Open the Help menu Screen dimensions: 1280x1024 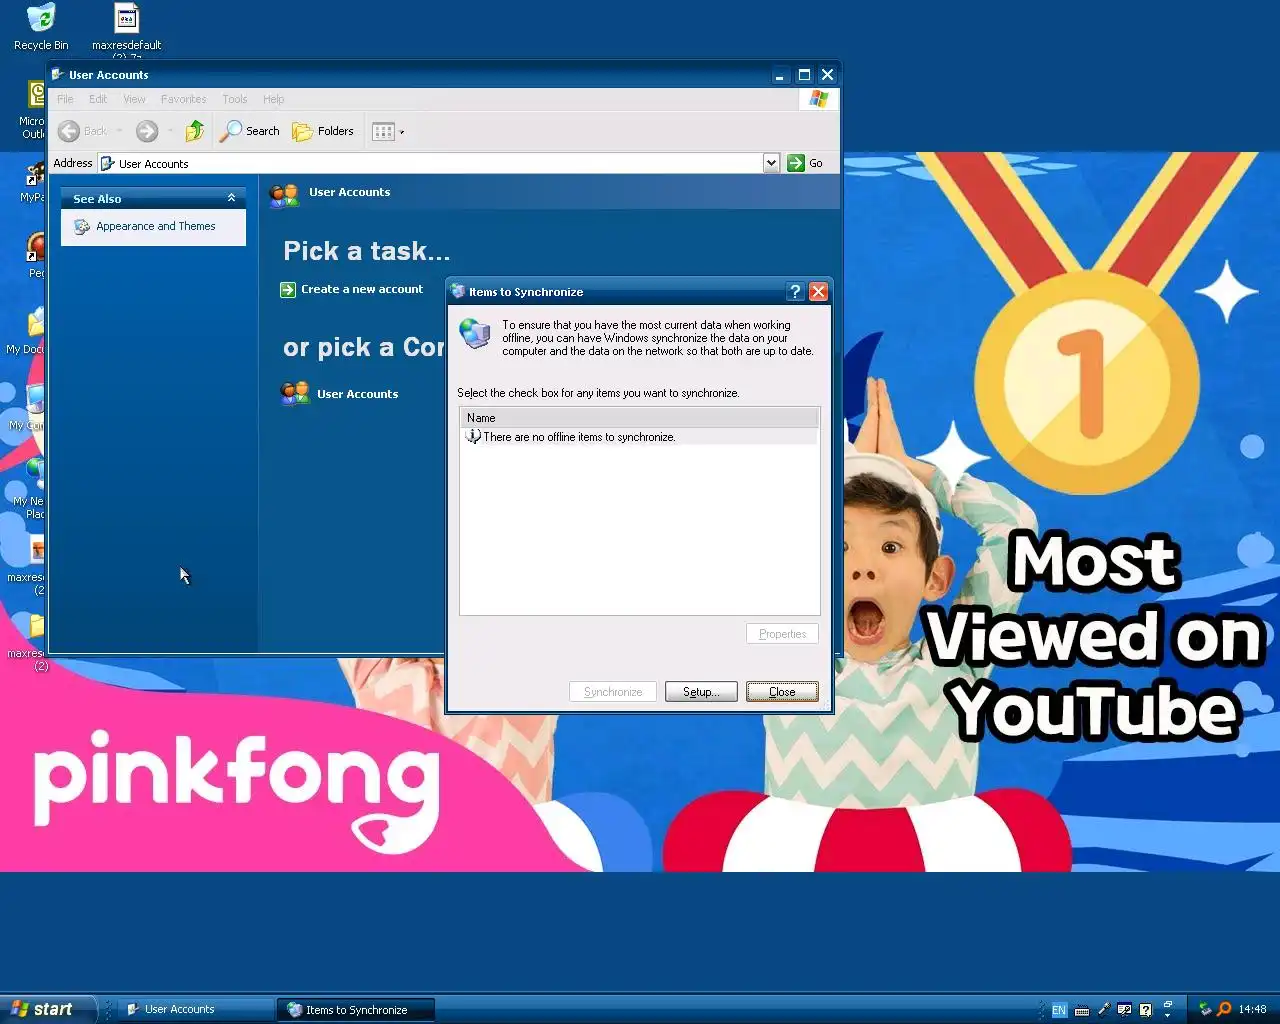tap(274, 99)
